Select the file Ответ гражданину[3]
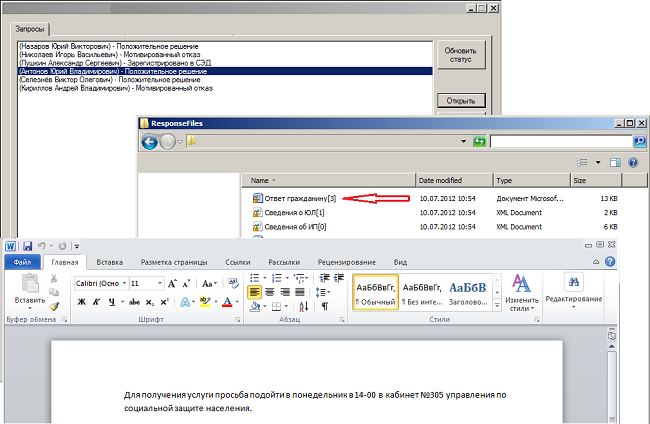650x424 pixels. tap(294, 199)
